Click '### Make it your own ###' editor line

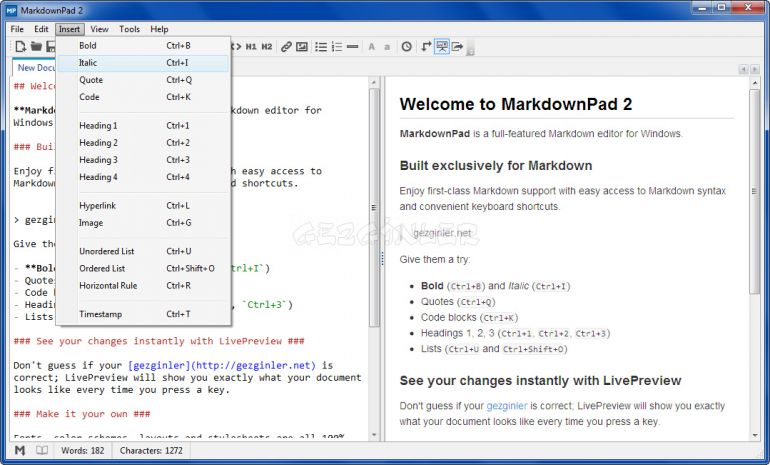[82, 414]
